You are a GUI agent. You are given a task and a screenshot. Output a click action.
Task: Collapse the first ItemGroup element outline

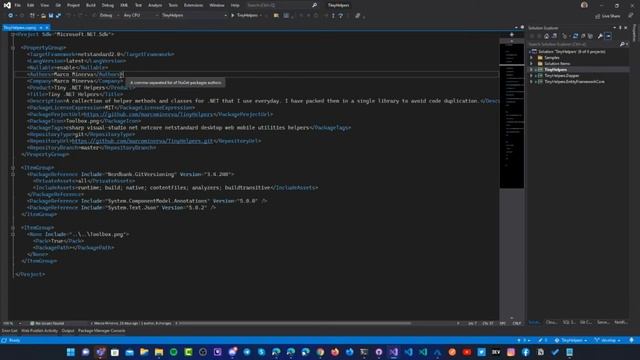(x=13, y=168)
